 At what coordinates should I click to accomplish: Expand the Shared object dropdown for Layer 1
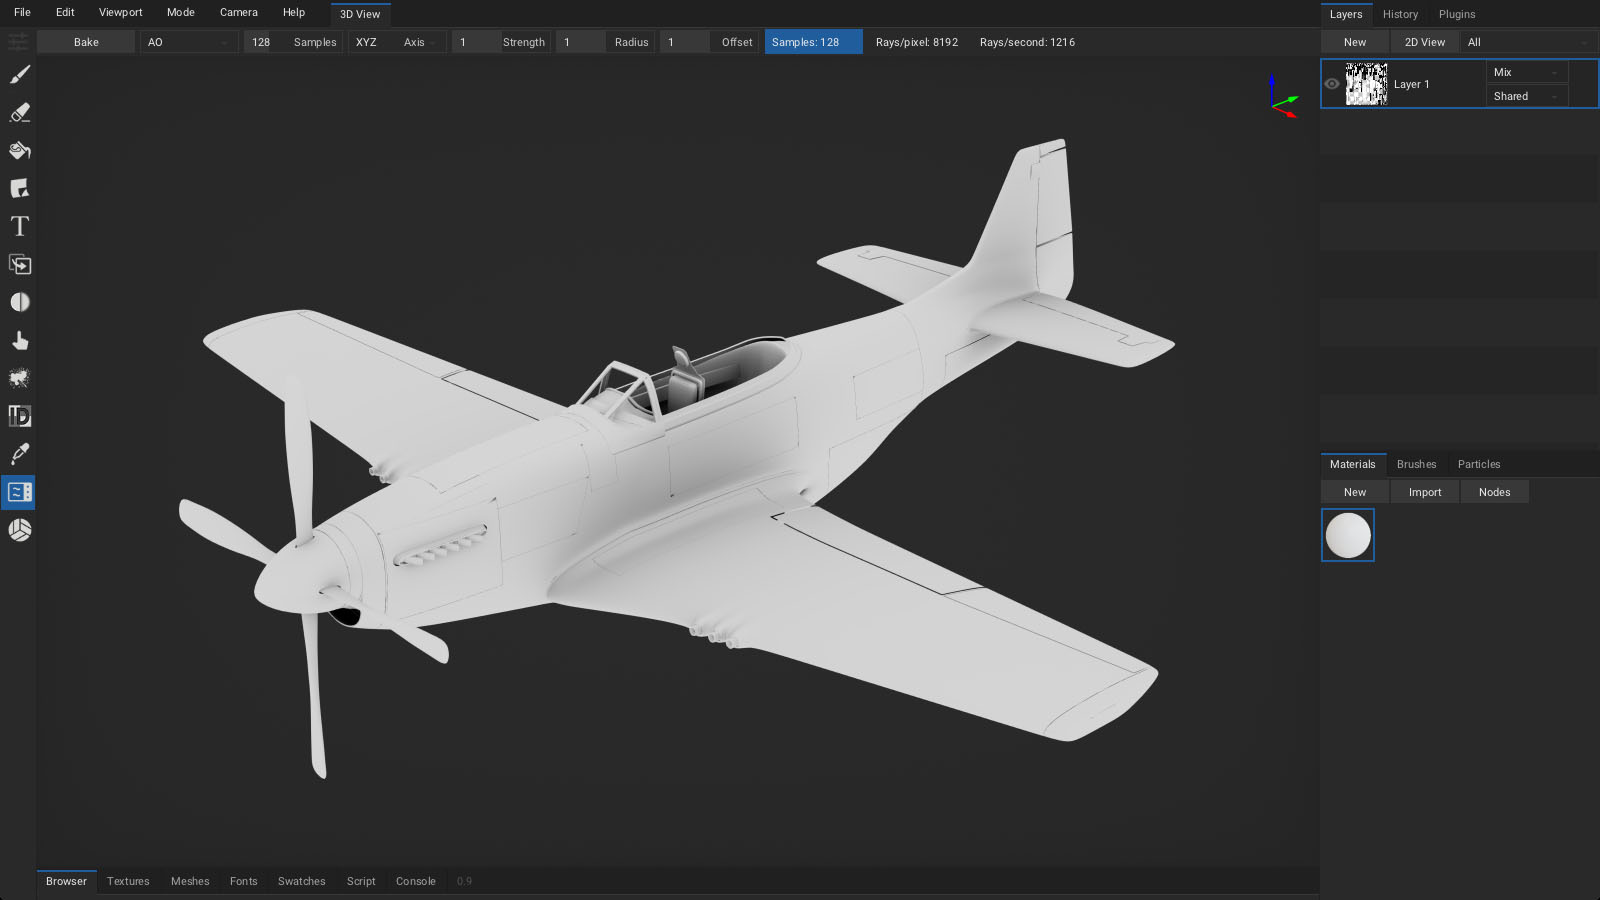[x=1525, y=96]
